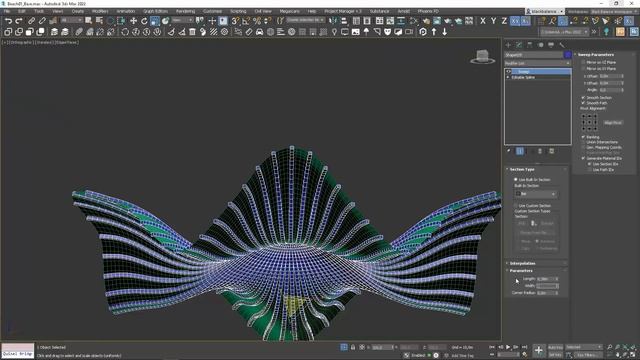Open the Workspaces dropdown at top right

click(x=613, y=11)
